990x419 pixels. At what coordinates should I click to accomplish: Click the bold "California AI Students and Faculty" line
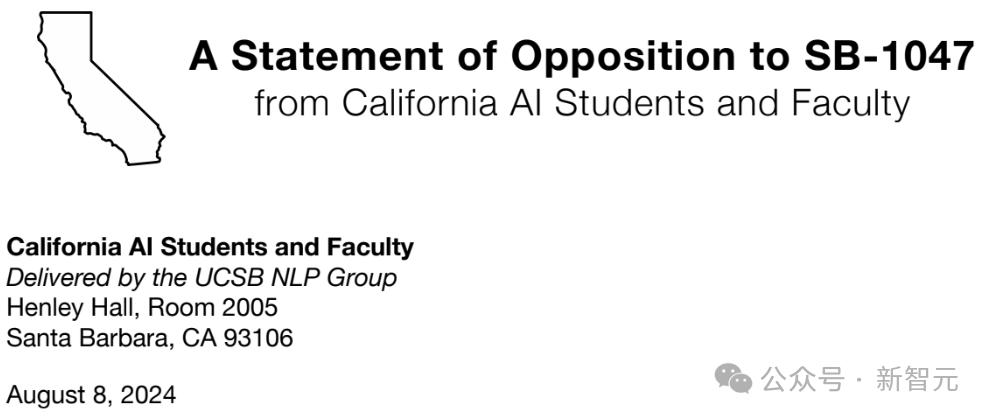click(210, 247)
